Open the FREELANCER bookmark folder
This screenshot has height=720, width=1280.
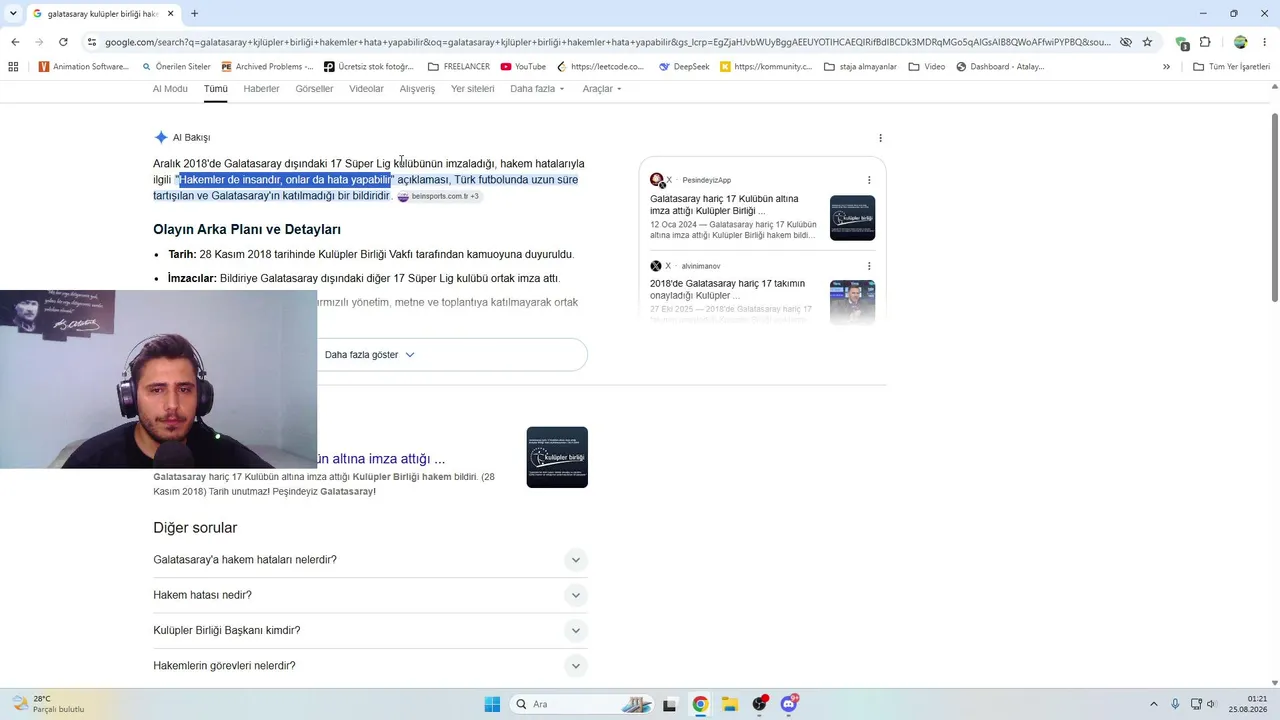[459, 67]
